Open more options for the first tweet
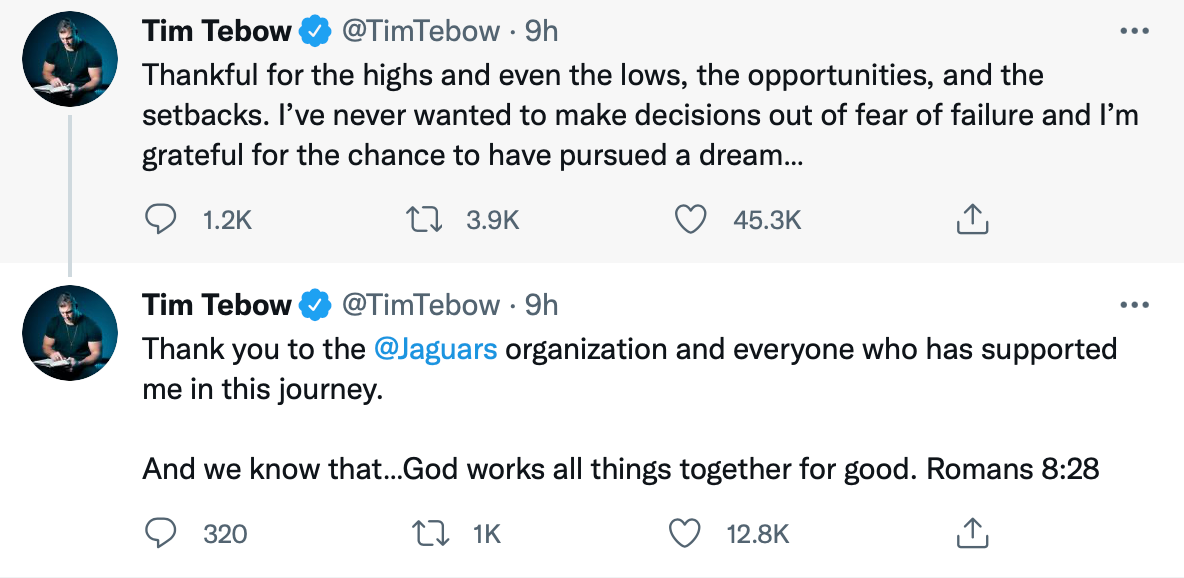 (x=1134, y=32)
